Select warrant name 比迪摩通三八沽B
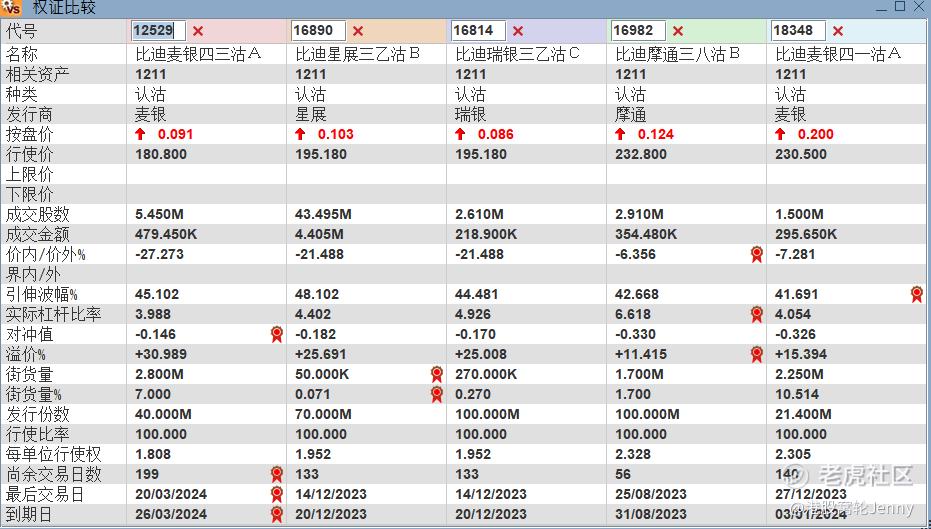This screenshot has width=931, height=529. [x=677, y=55]
